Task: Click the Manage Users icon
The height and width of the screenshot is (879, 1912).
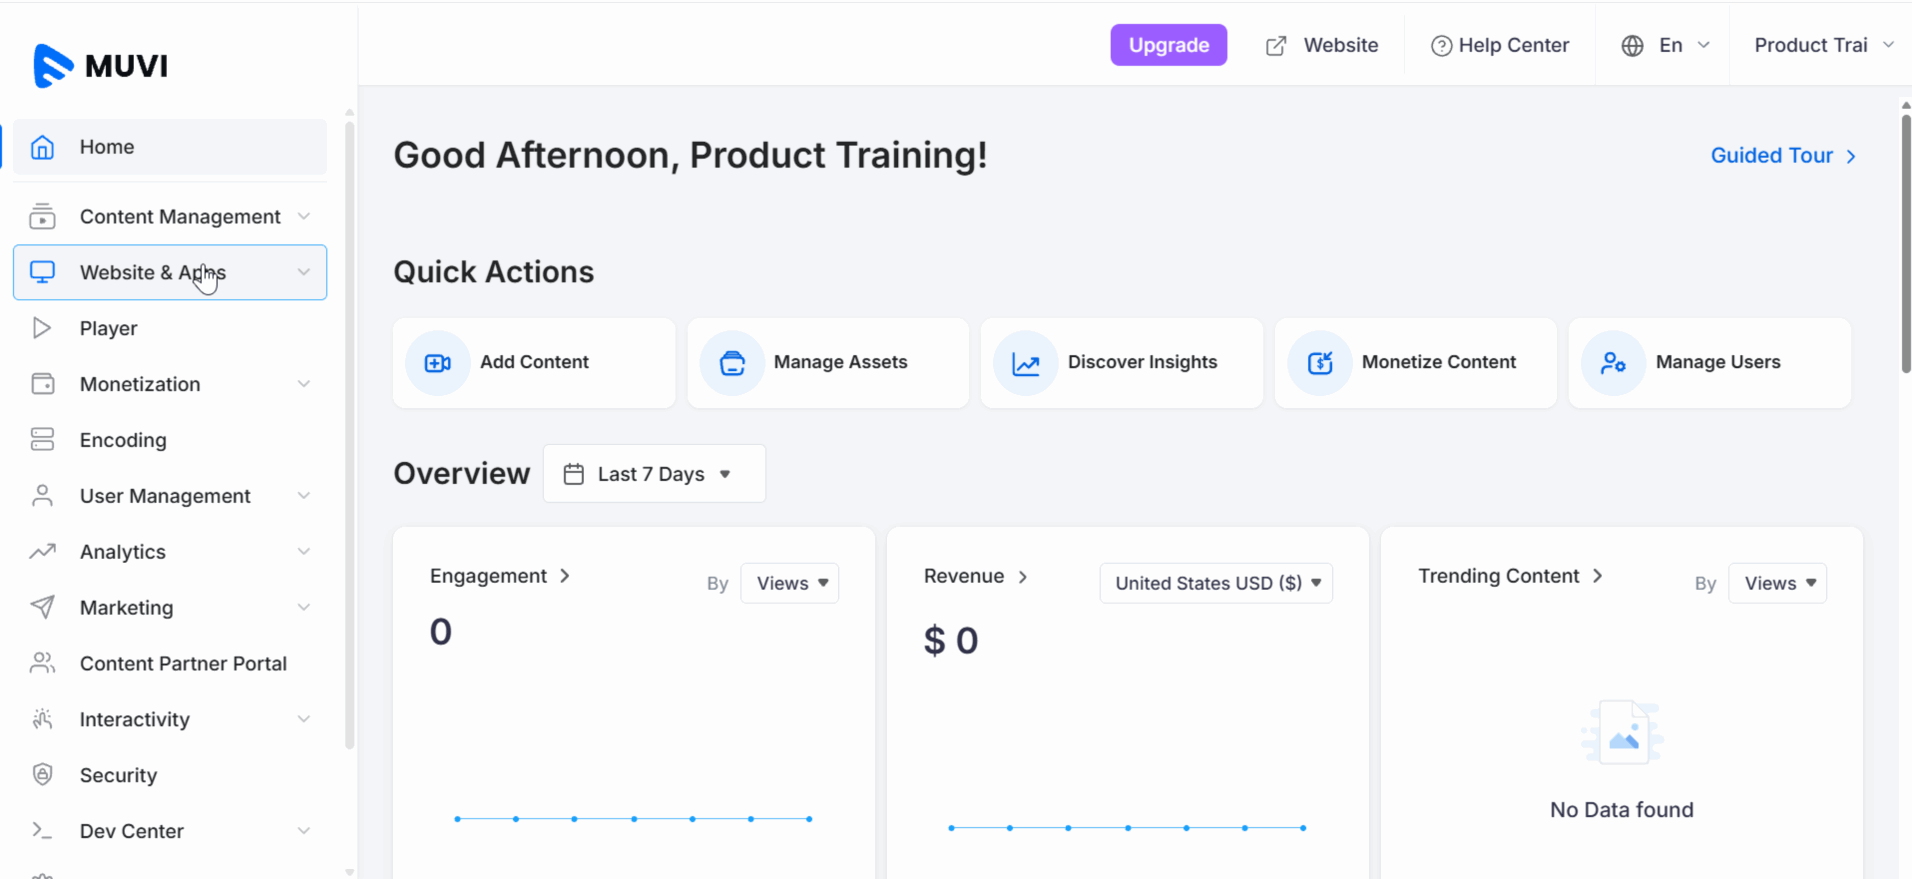Action: tap(1613, 363)
